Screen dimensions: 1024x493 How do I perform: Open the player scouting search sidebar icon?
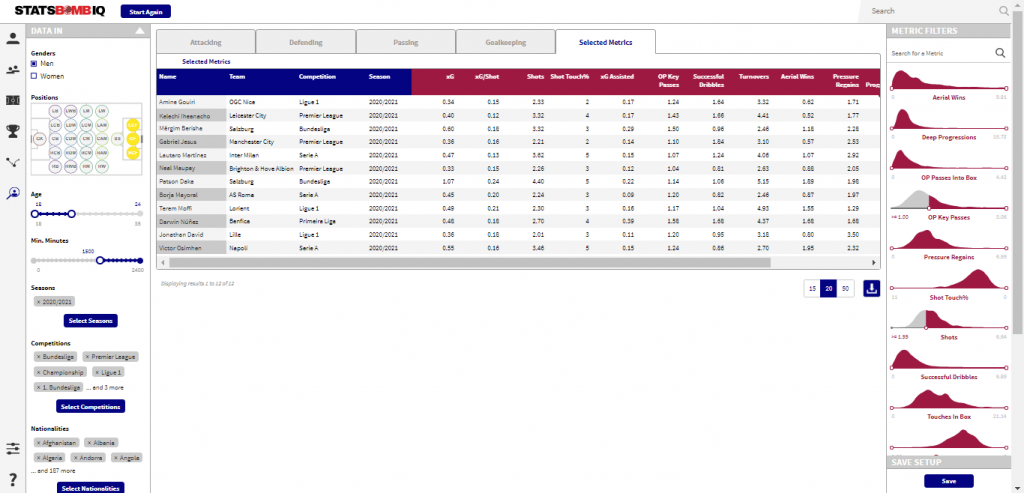tap(12, 193)
